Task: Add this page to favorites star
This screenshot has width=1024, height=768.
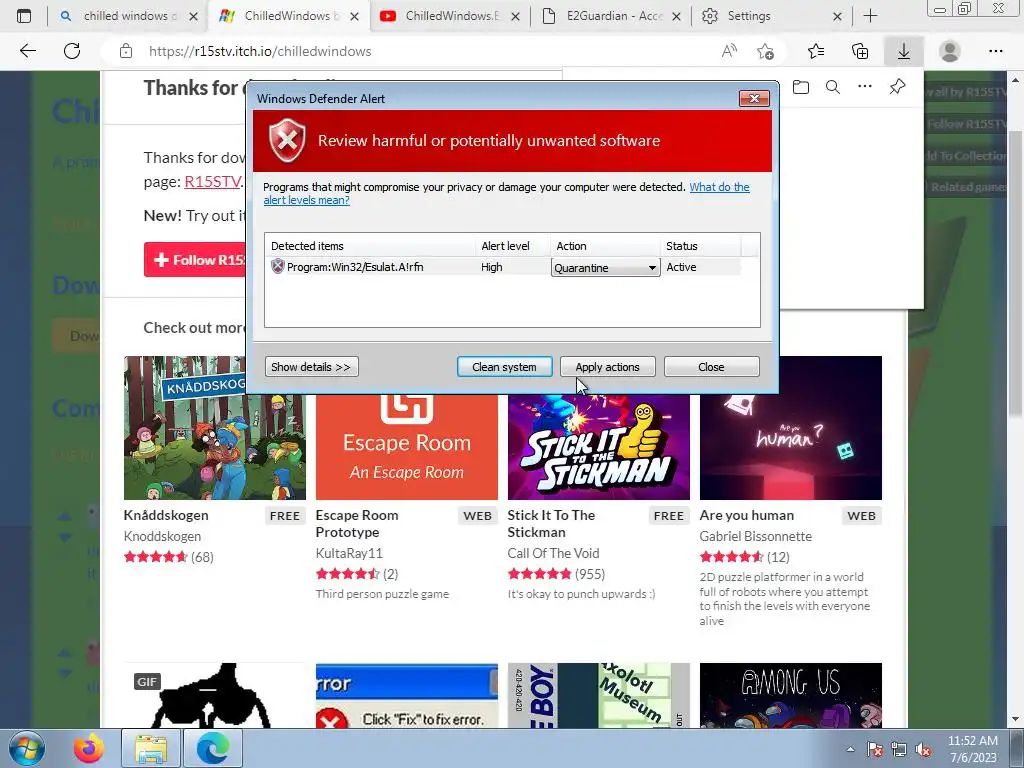Action: [765, 51]
